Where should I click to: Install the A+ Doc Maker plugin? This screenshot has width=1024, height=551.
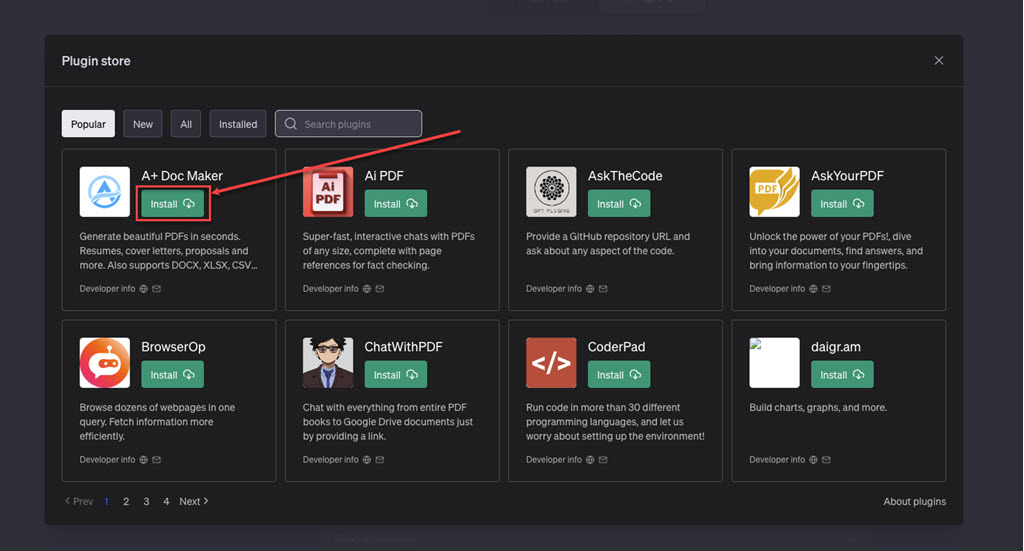pyautogui.click(x=172, y=204)
